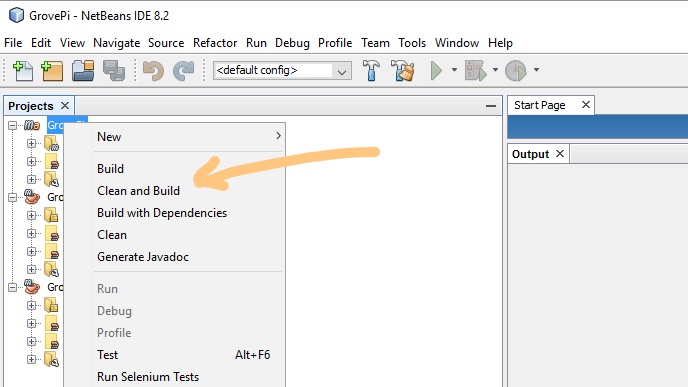Select Build with Dependencies entry

pyautogui.click(x=162, y=213)
